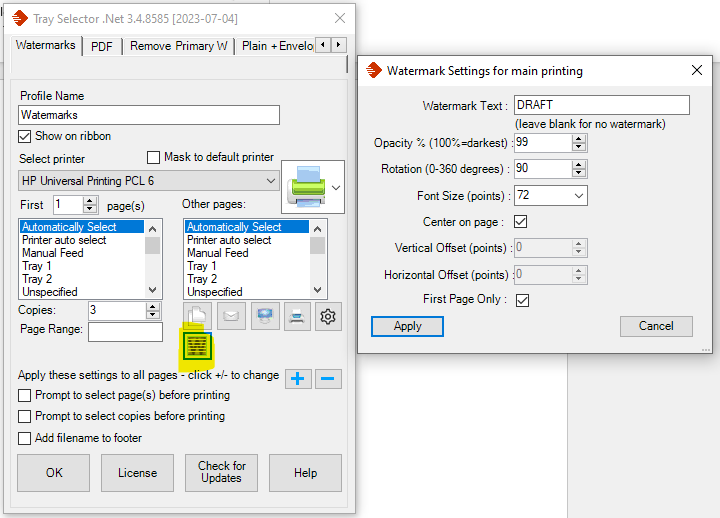This screenshot has width=720, height=518.
Task: Click the gear settings icon button
Action: [327, 317]
